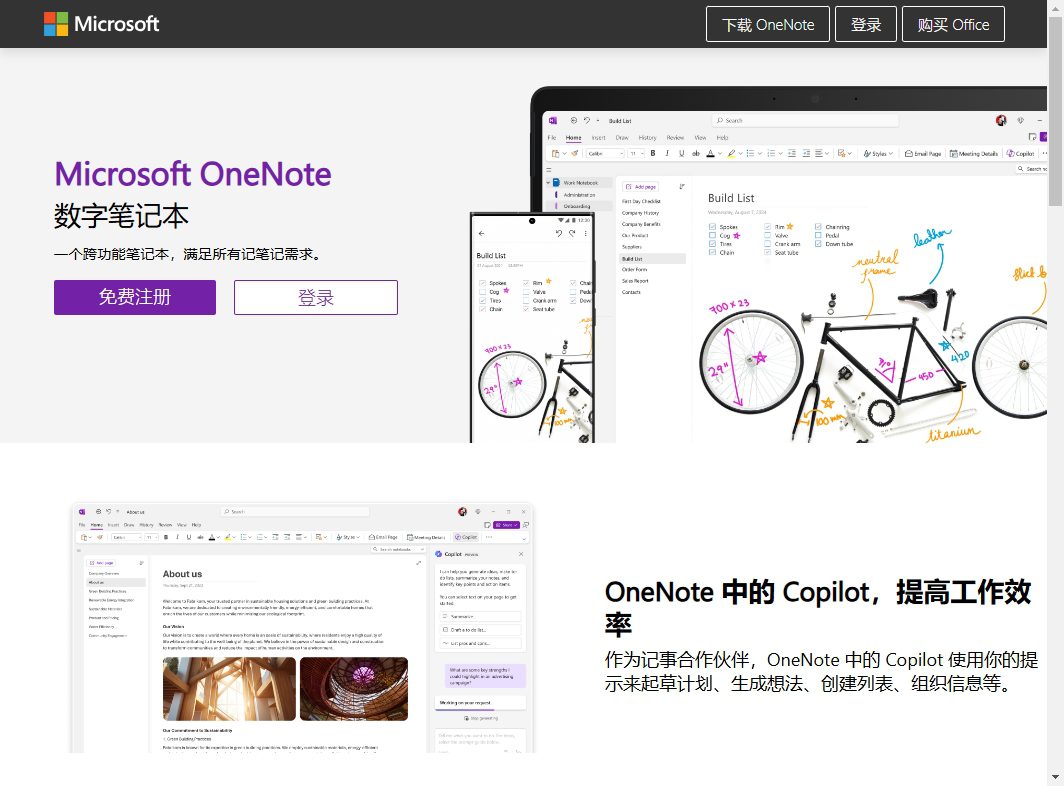Click the 下载 OneNote button

tap(767, 24)
